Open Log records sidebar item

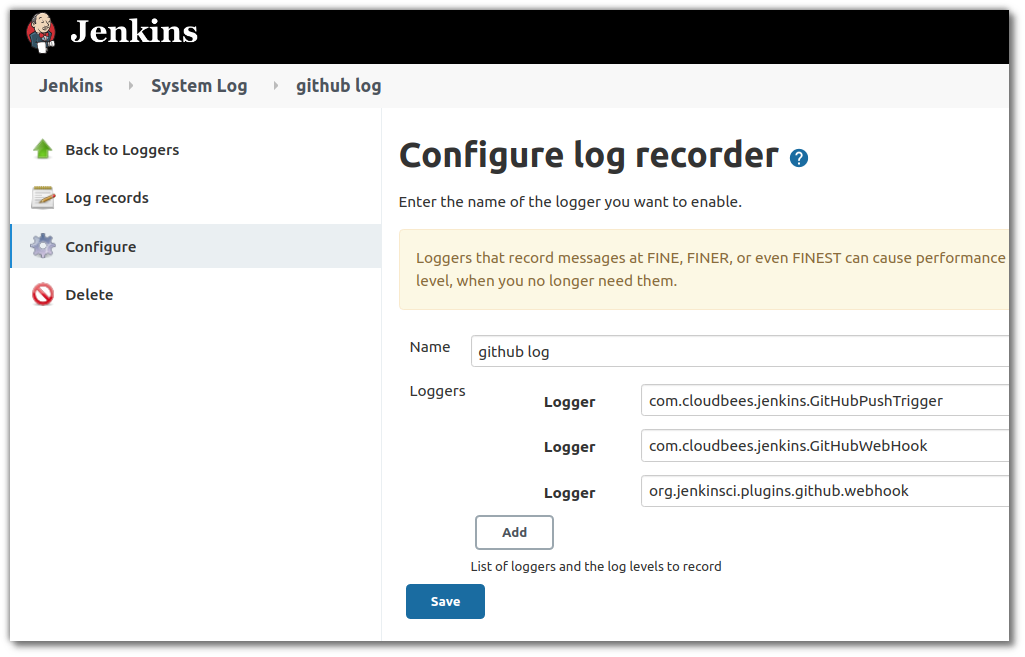click(107, 197)
